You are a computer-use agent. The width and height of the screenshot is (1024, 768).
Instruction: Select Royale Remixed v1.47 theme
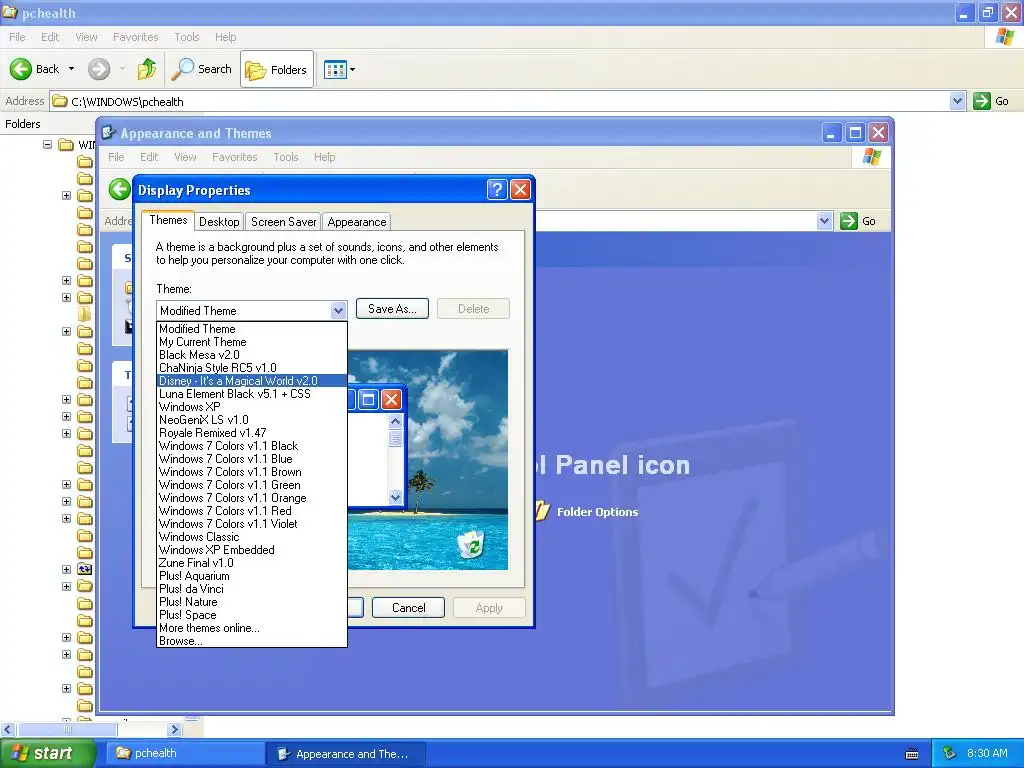tap(251, 433)
